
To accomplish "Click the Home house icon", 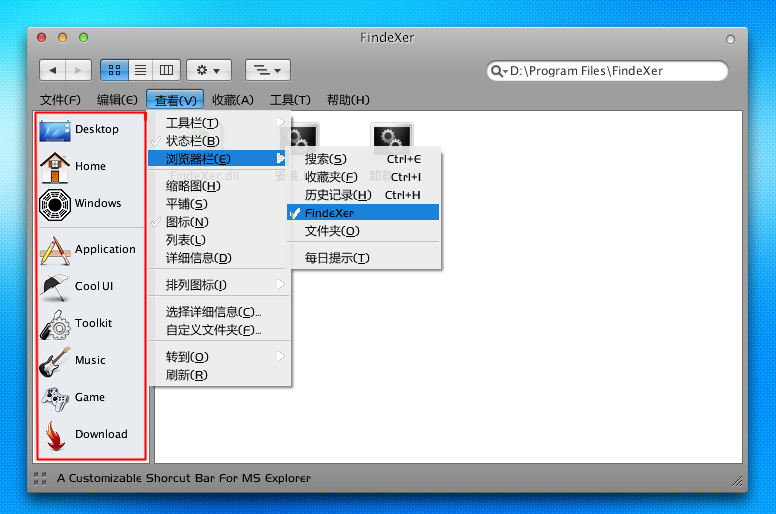I will pos(54,166).
